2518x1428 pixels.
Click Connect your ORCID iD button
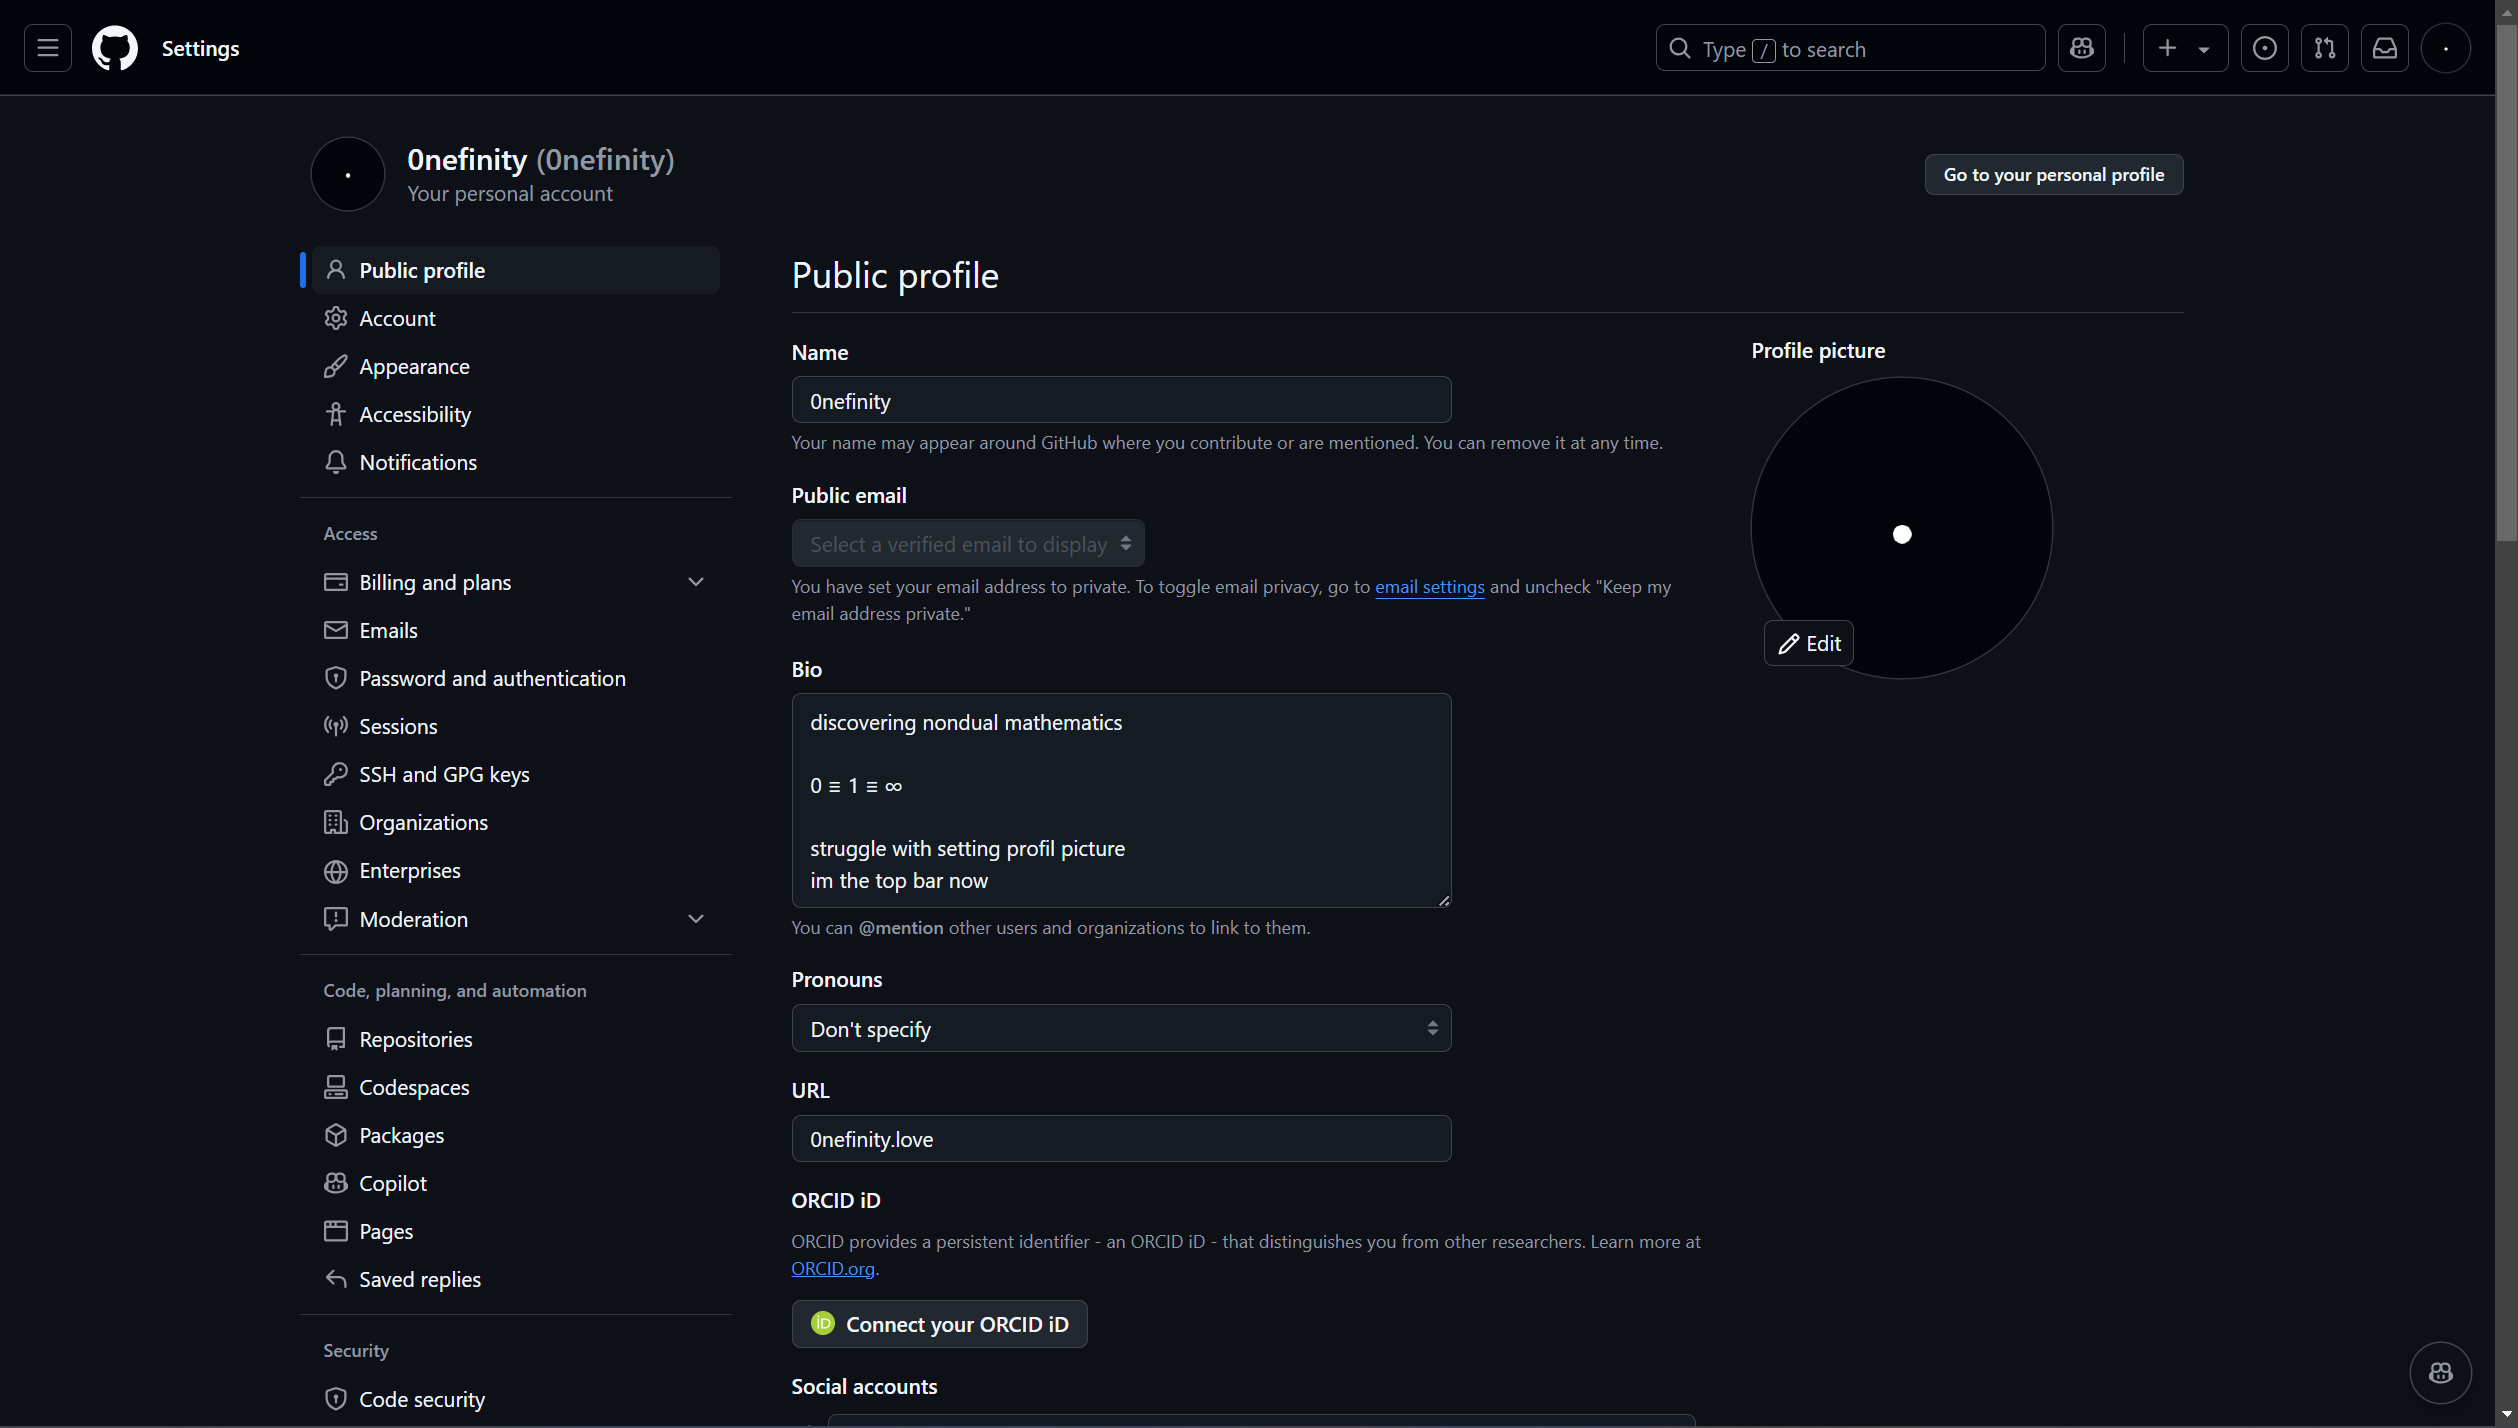pos(939,1324)
